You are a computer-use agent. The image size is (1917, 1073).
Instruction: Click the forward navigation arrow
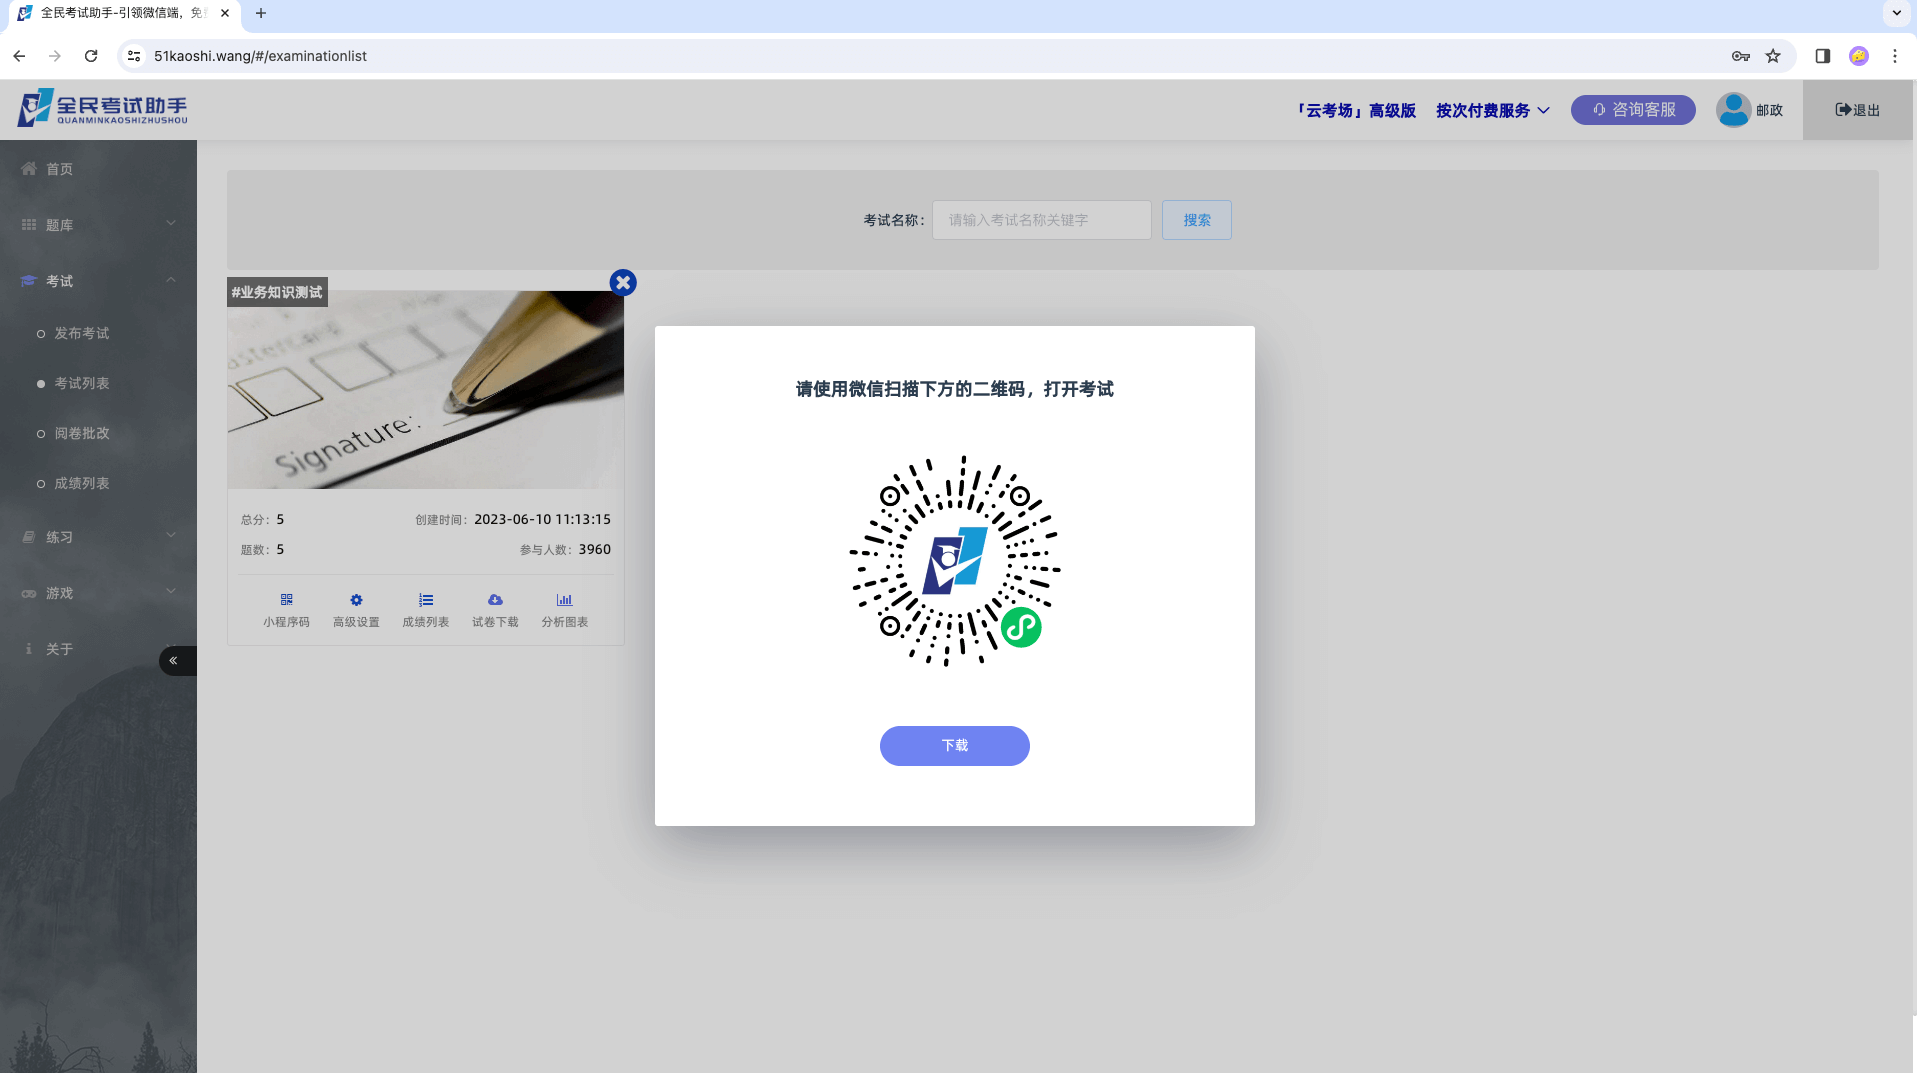(55, 56)
